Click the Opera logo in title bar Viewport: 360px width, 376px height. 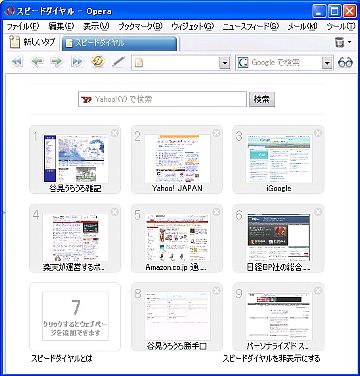[9, 11]
